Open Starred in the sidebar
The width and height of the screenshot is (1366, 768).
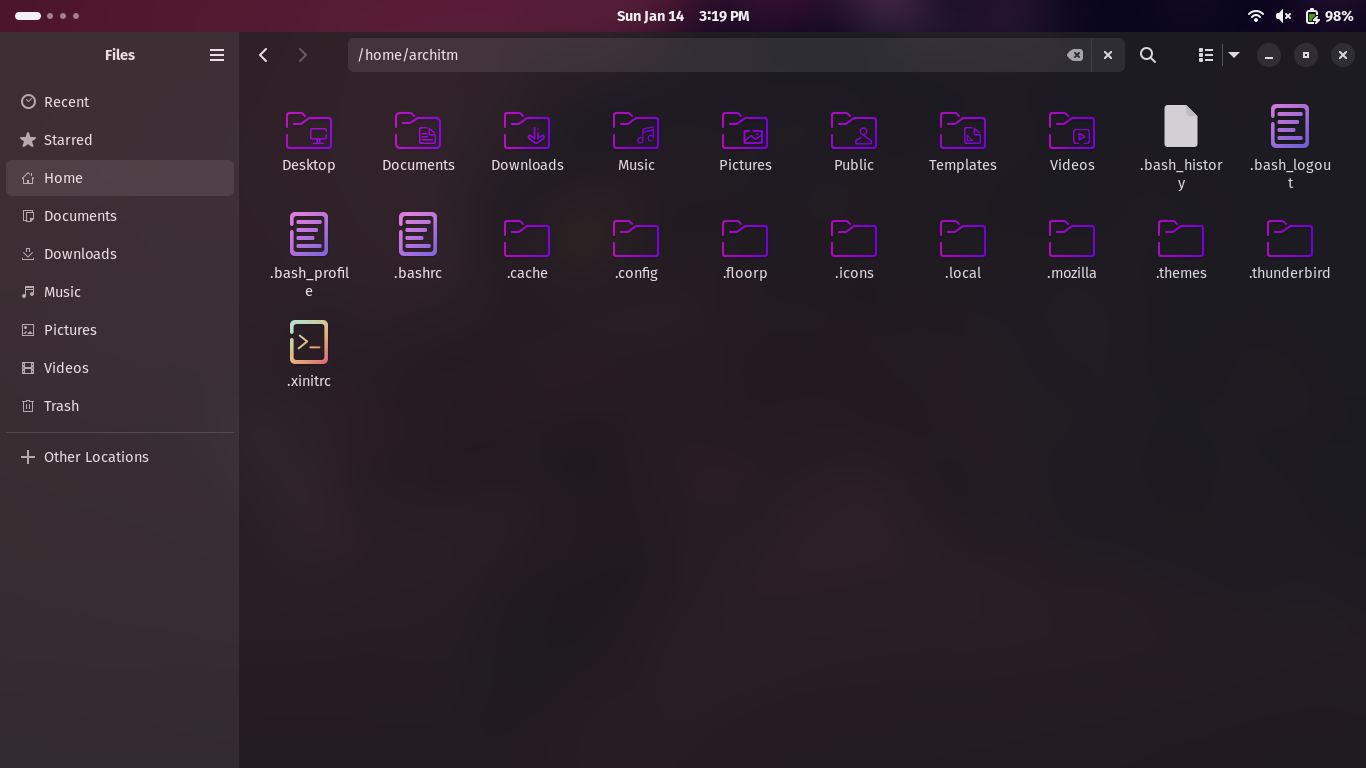pyautogui.click(x=120, y=140)
